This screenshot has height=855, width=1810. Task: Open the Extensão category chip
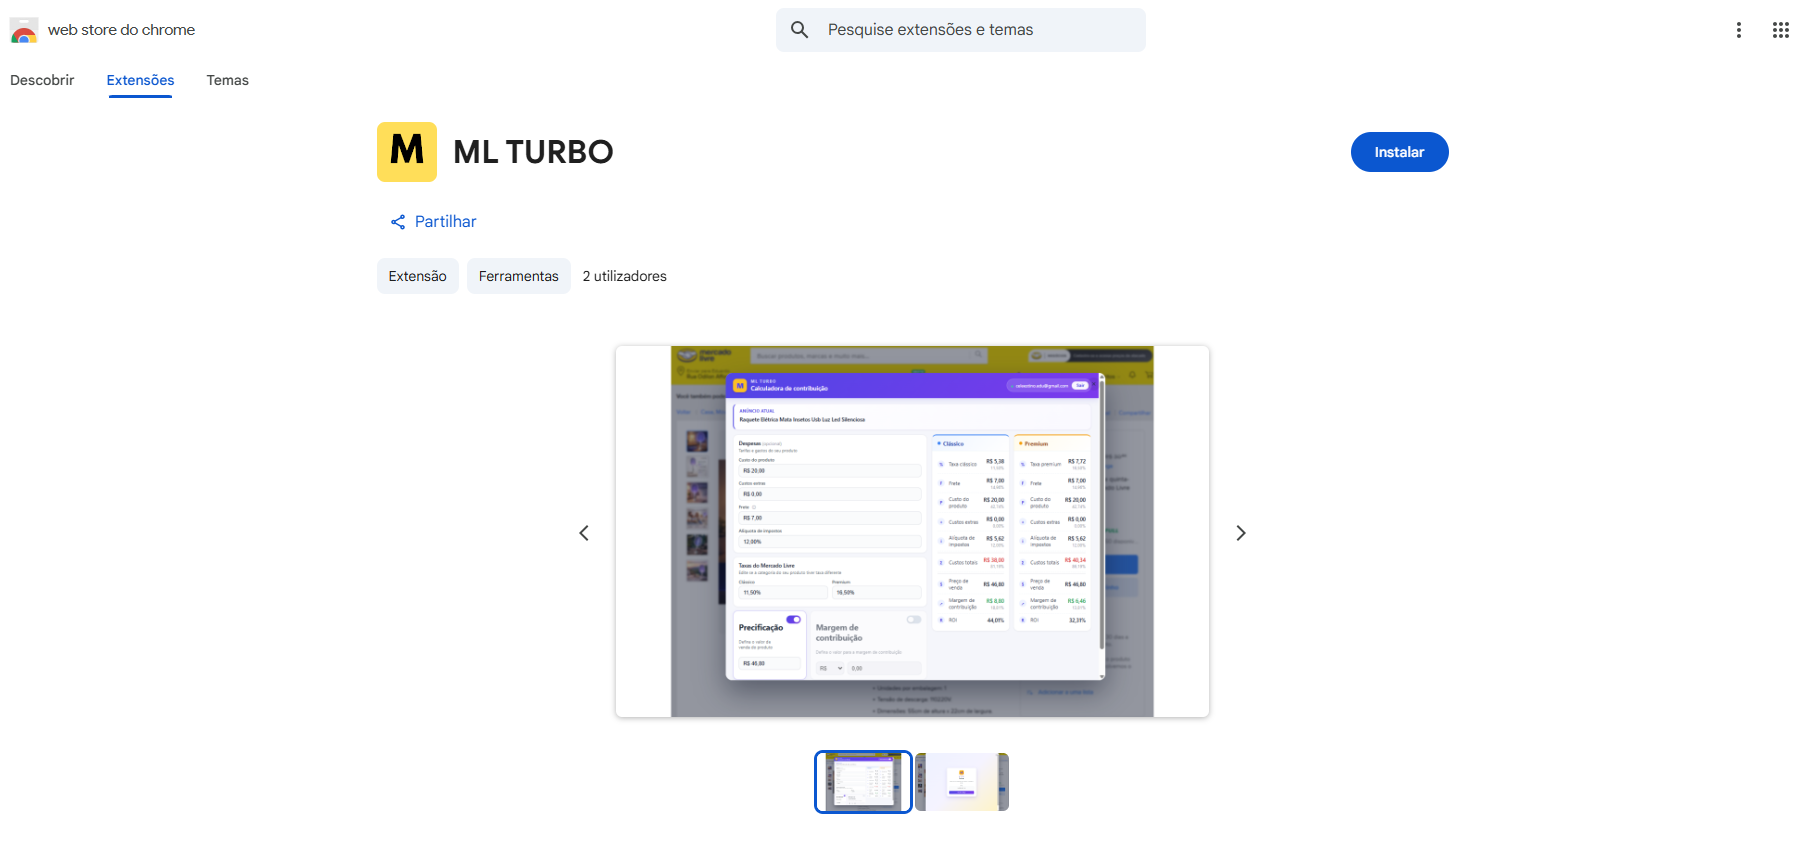point(418,276)
